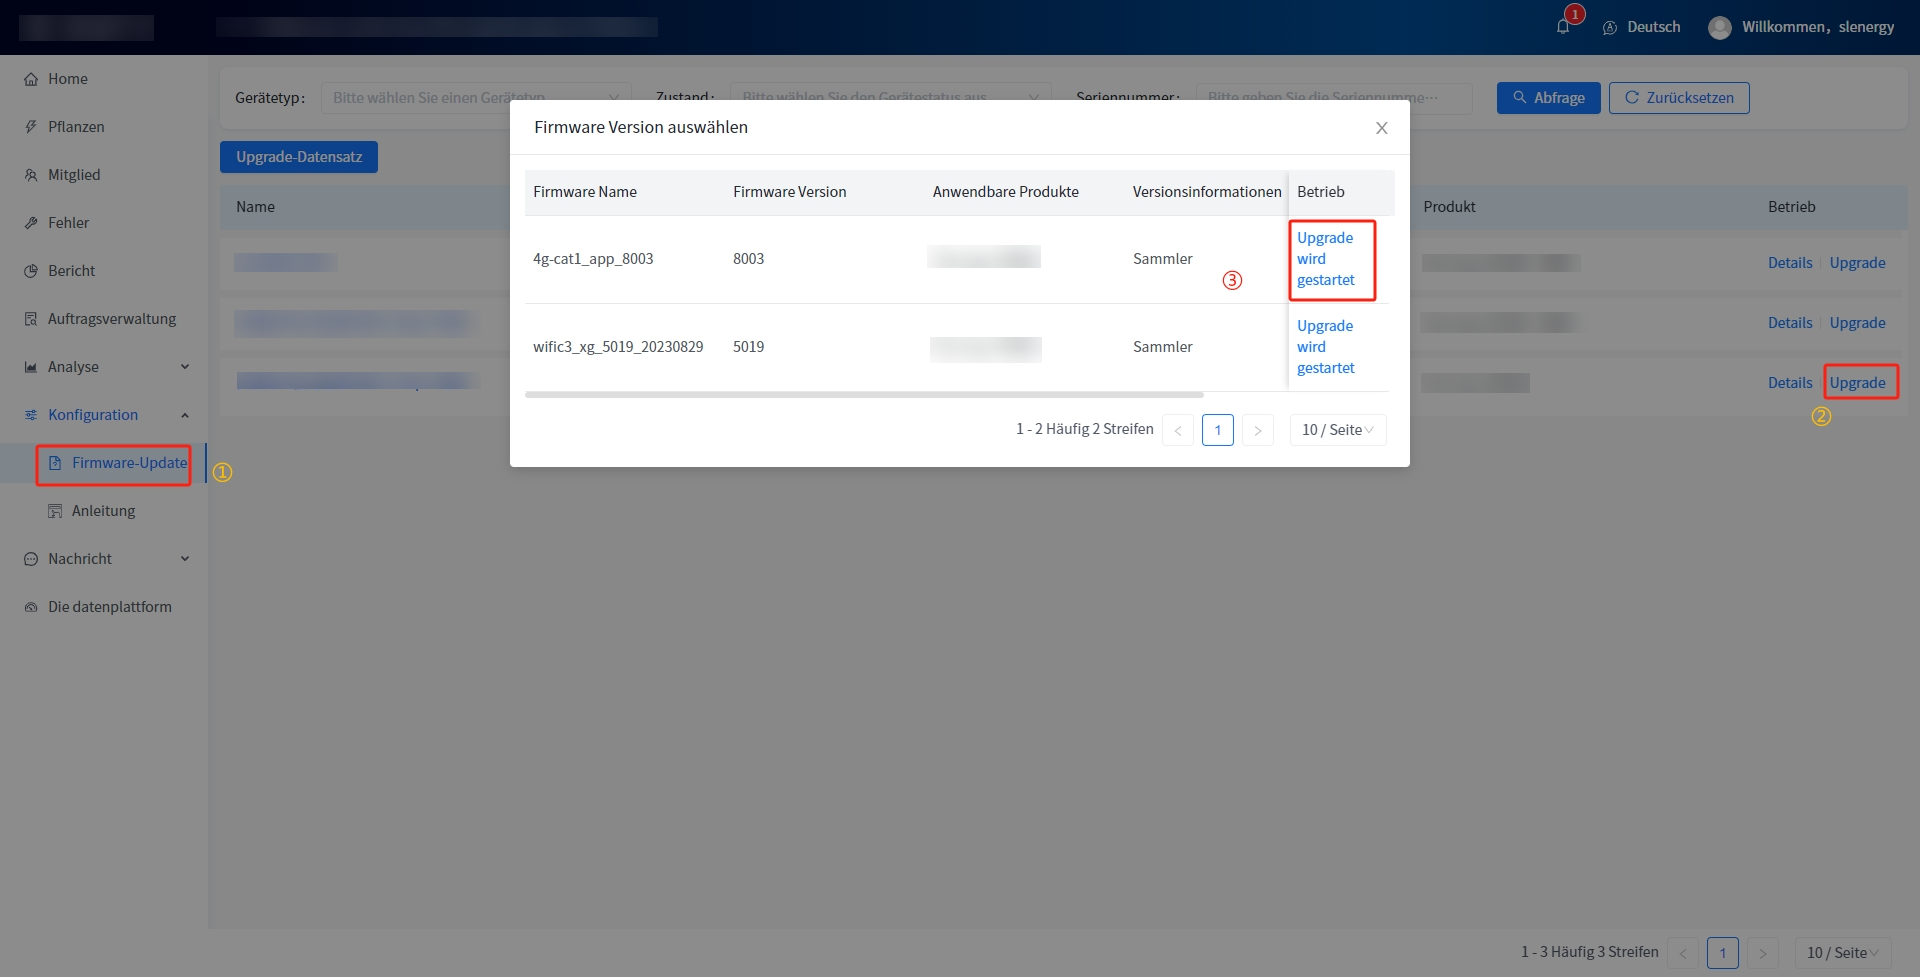Expand the Nachricht submenu
This screenshot has width=1920, height=977.
(185, 559)
